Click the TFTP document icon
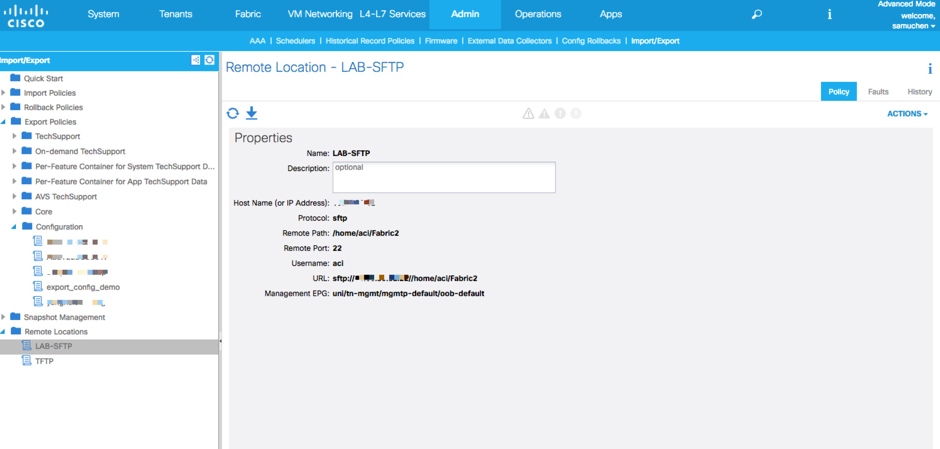Viewport: 940px width, 449px height. pyautogui.click(x=26, y=361)
